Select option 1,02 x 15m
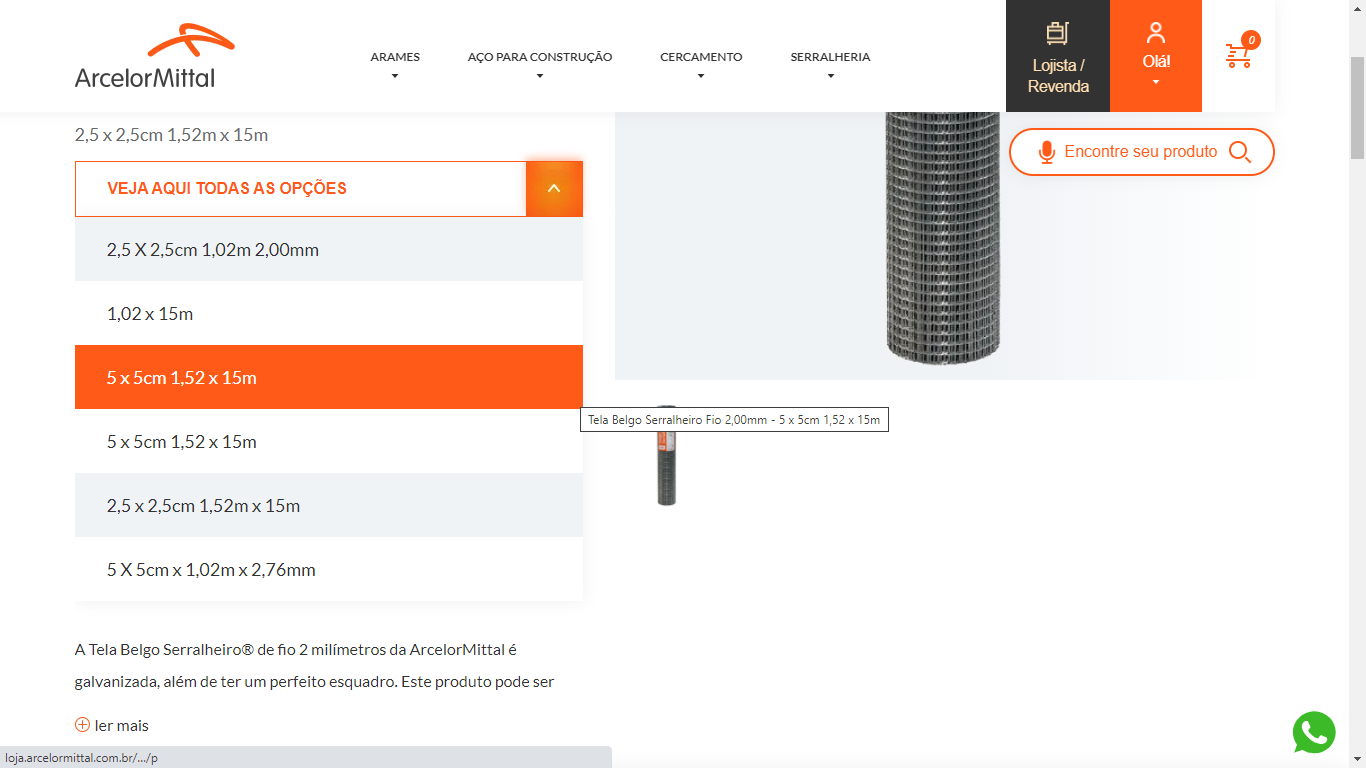Screen dimensions: 1366x768 click(x=329, y=313)
